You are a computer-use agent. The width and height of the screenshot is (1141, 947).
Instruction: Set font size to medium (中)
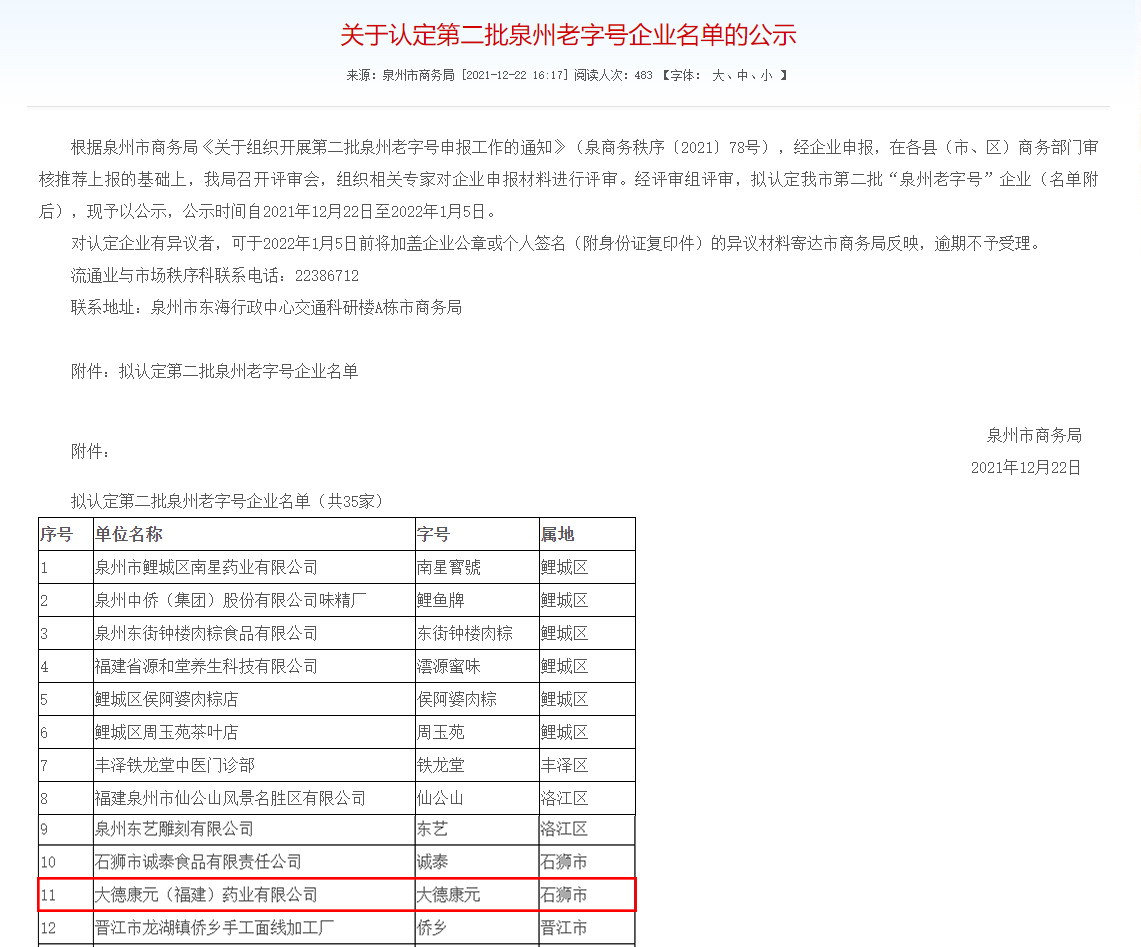point(743,75)
